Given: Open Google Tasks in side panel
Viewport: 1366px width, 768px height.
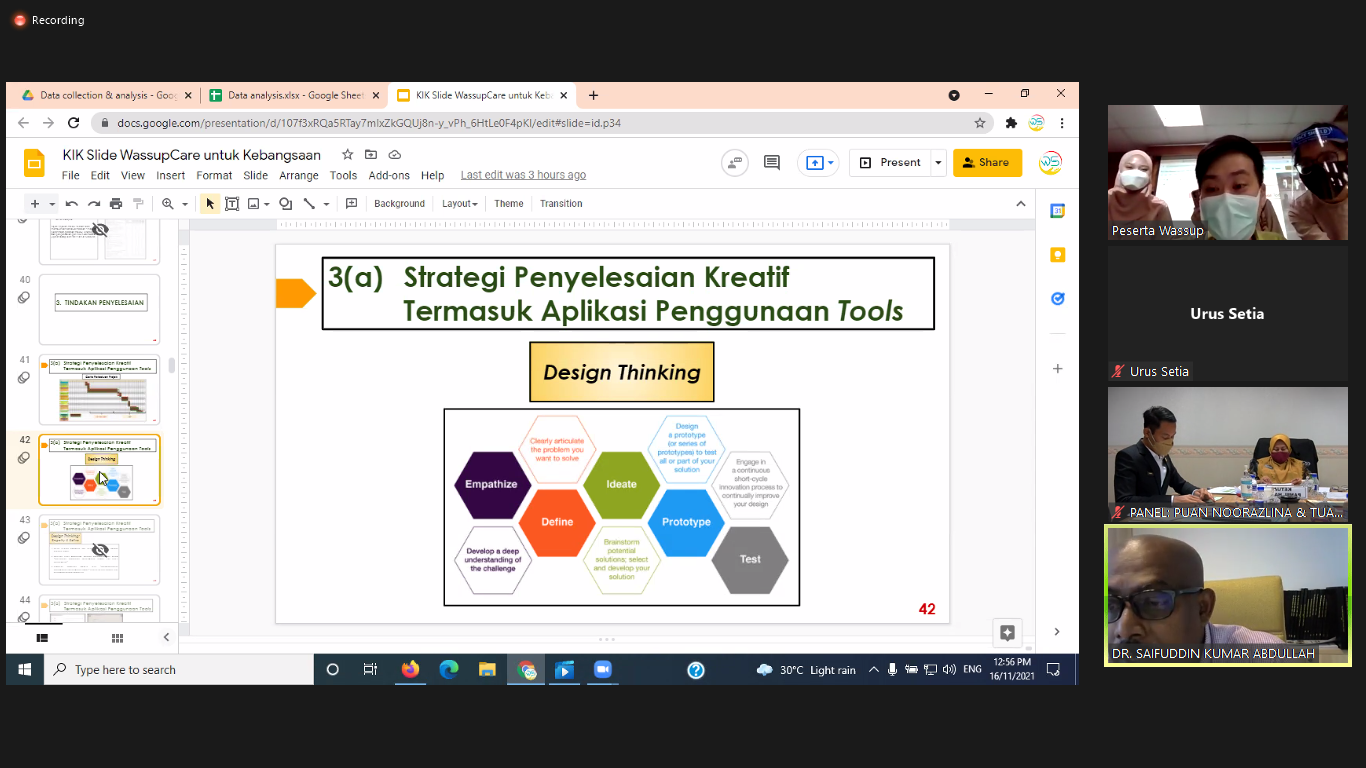Looking at the screenshot, I should click(x=1057, y=299).
